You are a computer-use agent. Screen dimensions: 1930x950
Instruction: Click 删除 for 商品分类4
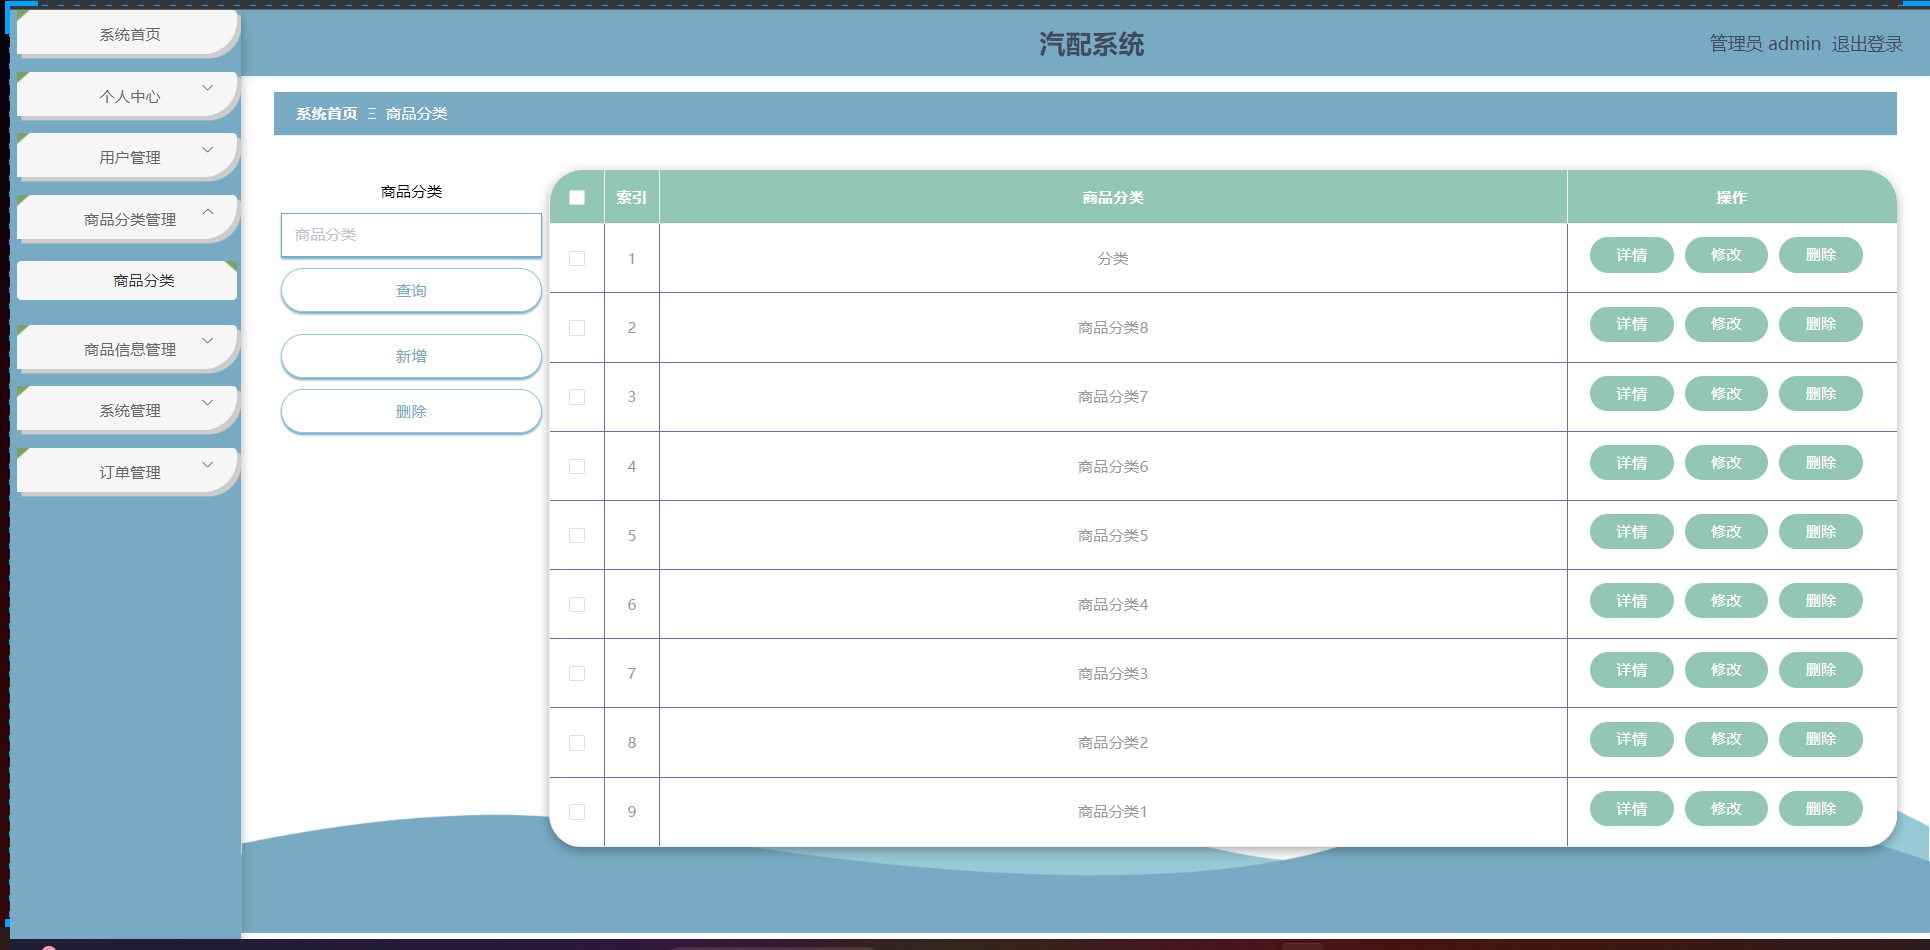point(1820,601)
